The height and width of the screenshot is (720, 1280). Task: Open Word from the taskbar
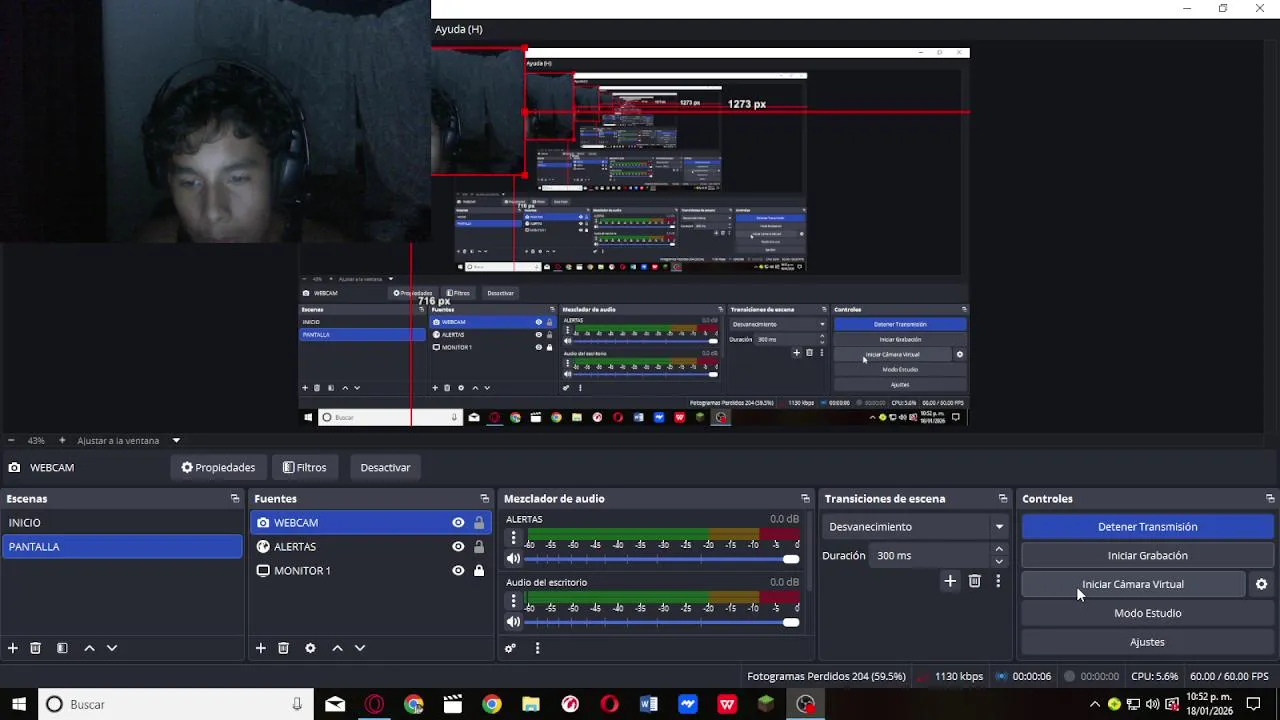[648, 704]
